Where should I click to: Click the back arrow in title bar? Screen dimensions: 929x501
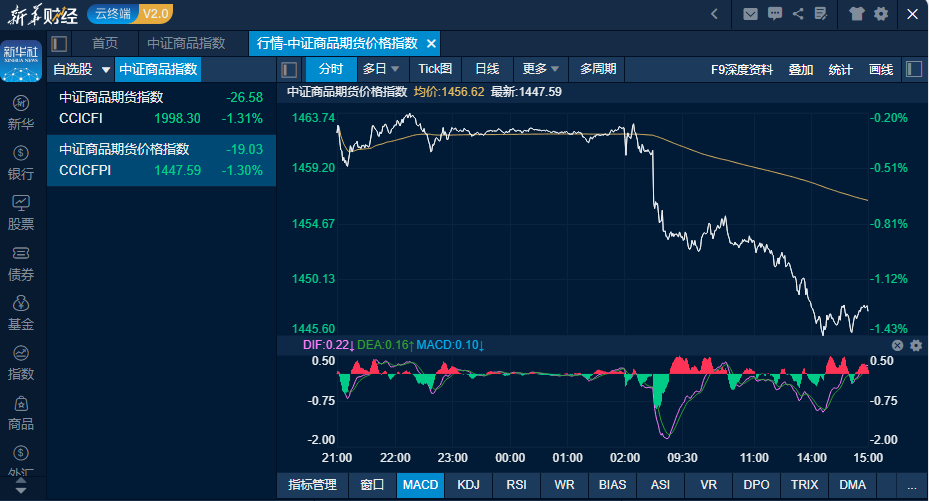tap(714, 14)
